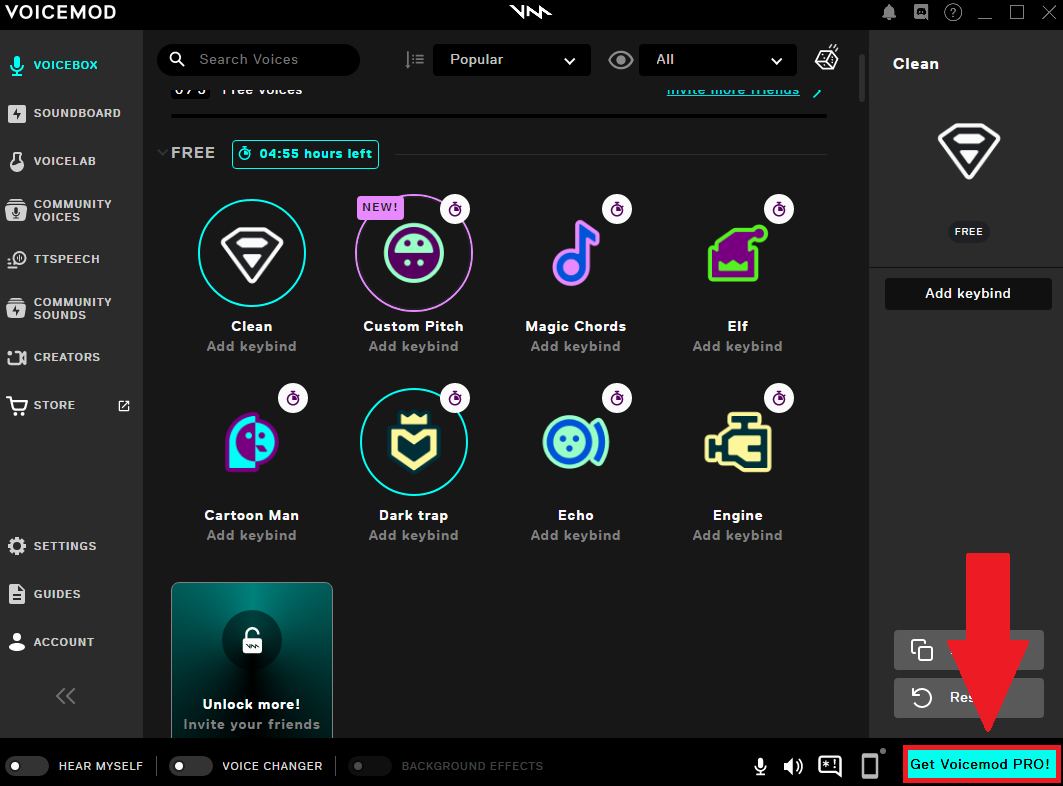Open Guides in the sidebar

[57, 594]
